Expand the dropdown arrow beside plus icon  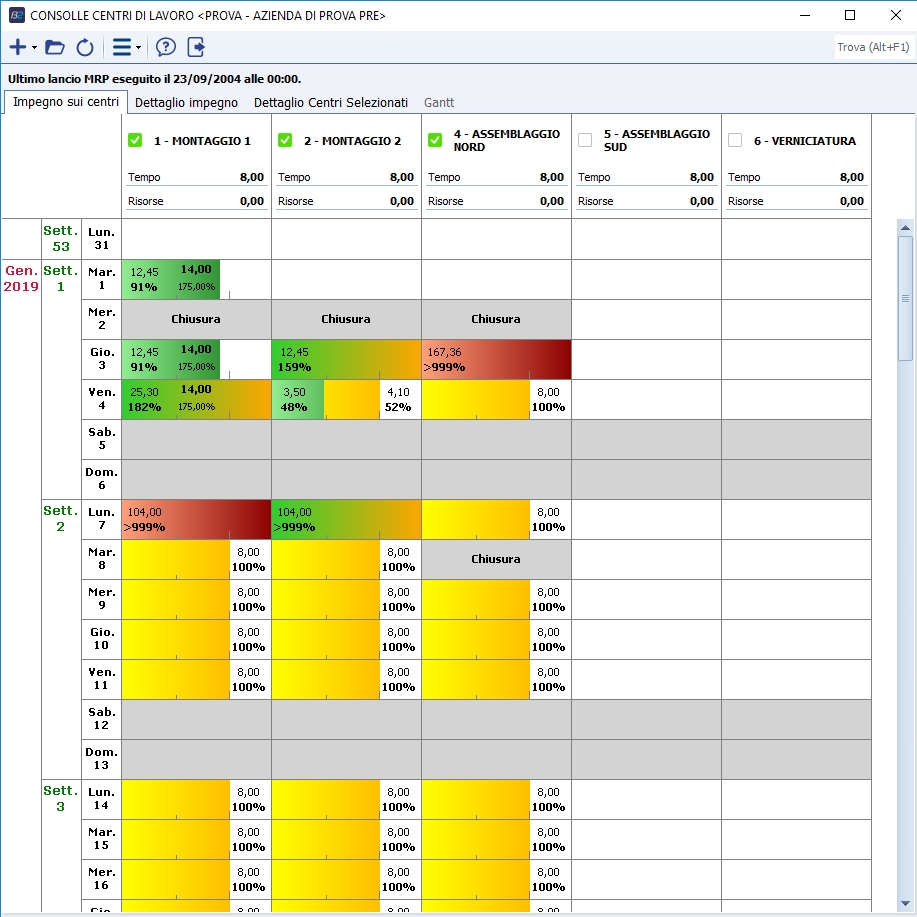[x=34, y=48]
